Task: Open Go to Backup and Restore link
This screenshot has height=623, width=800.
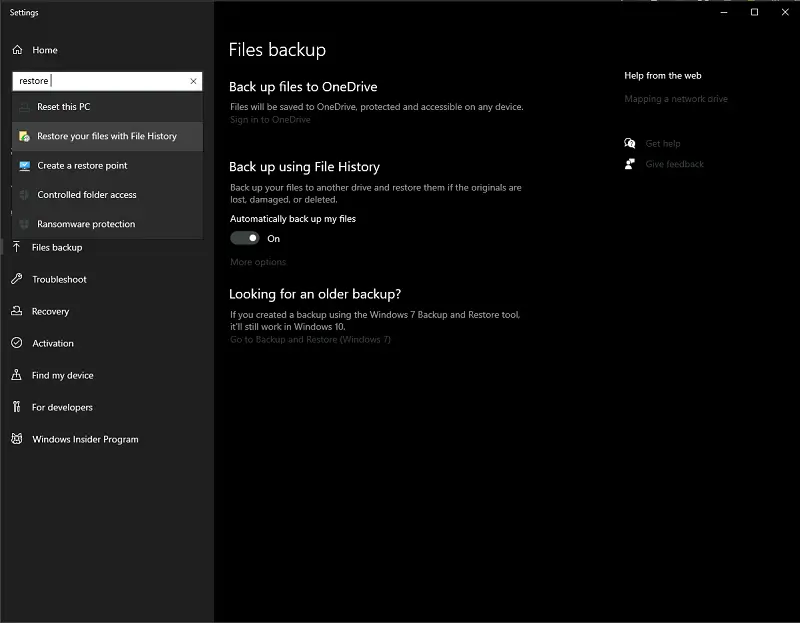Action: click(x=310, y=340)
